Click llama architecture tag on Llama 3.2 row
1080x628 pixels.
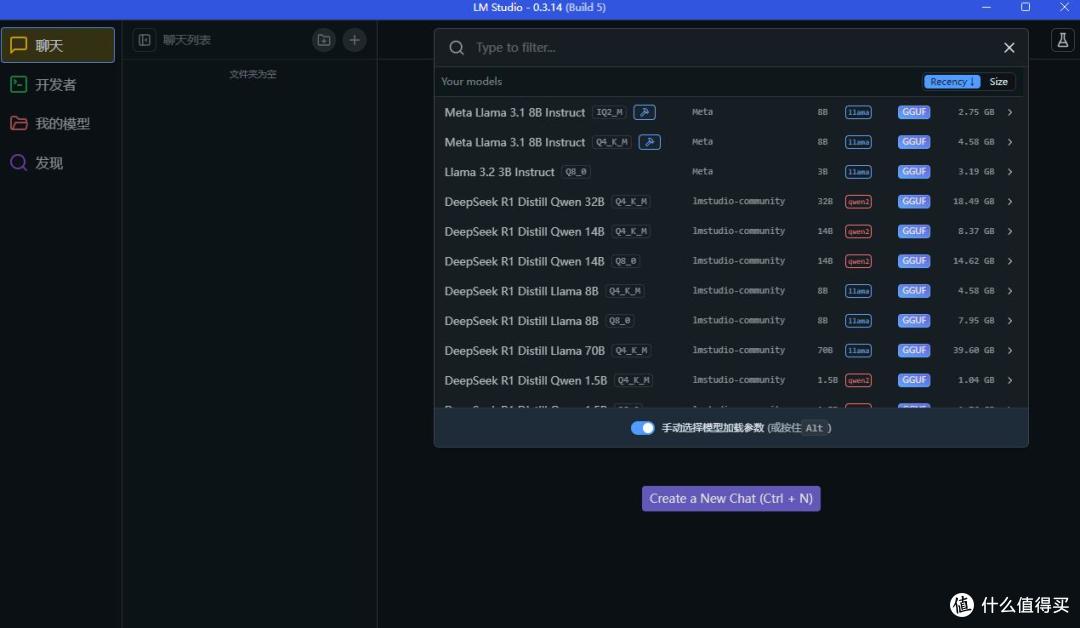pos(858,171)
